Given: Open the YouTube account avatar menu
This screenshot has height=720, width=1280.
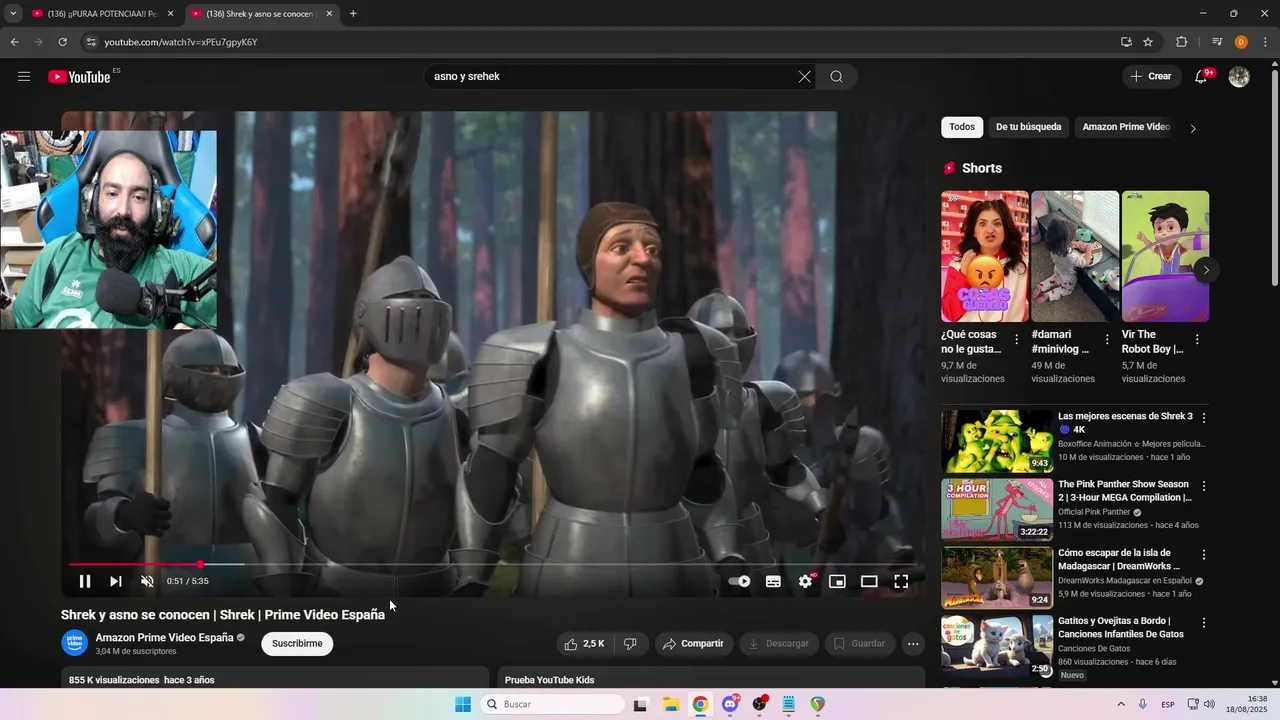Looking at the screenshot, I should click(x=1239, y=77).
